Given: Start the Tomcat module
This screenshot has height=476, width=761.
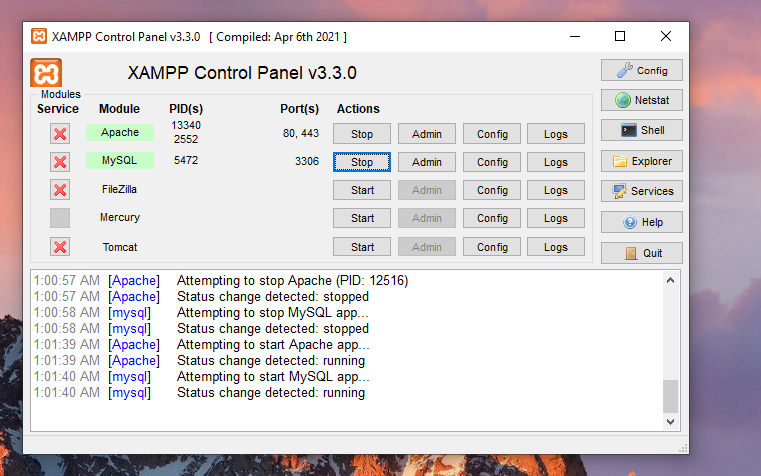Looking at the screenshot, I should (x=362, y=247).
